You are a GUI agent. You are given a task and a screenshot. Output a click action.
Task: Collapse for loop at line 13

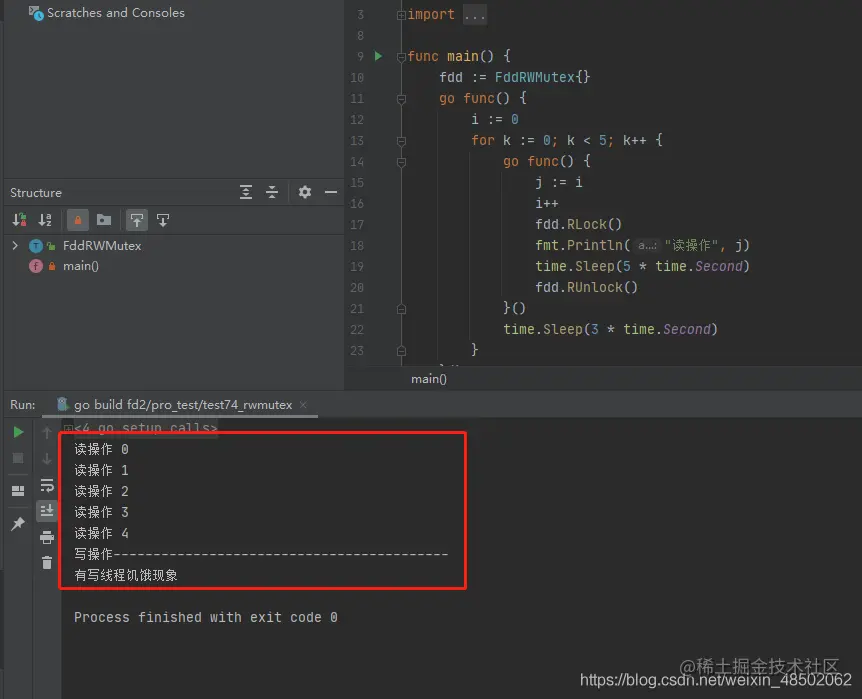tap(401, 141)
